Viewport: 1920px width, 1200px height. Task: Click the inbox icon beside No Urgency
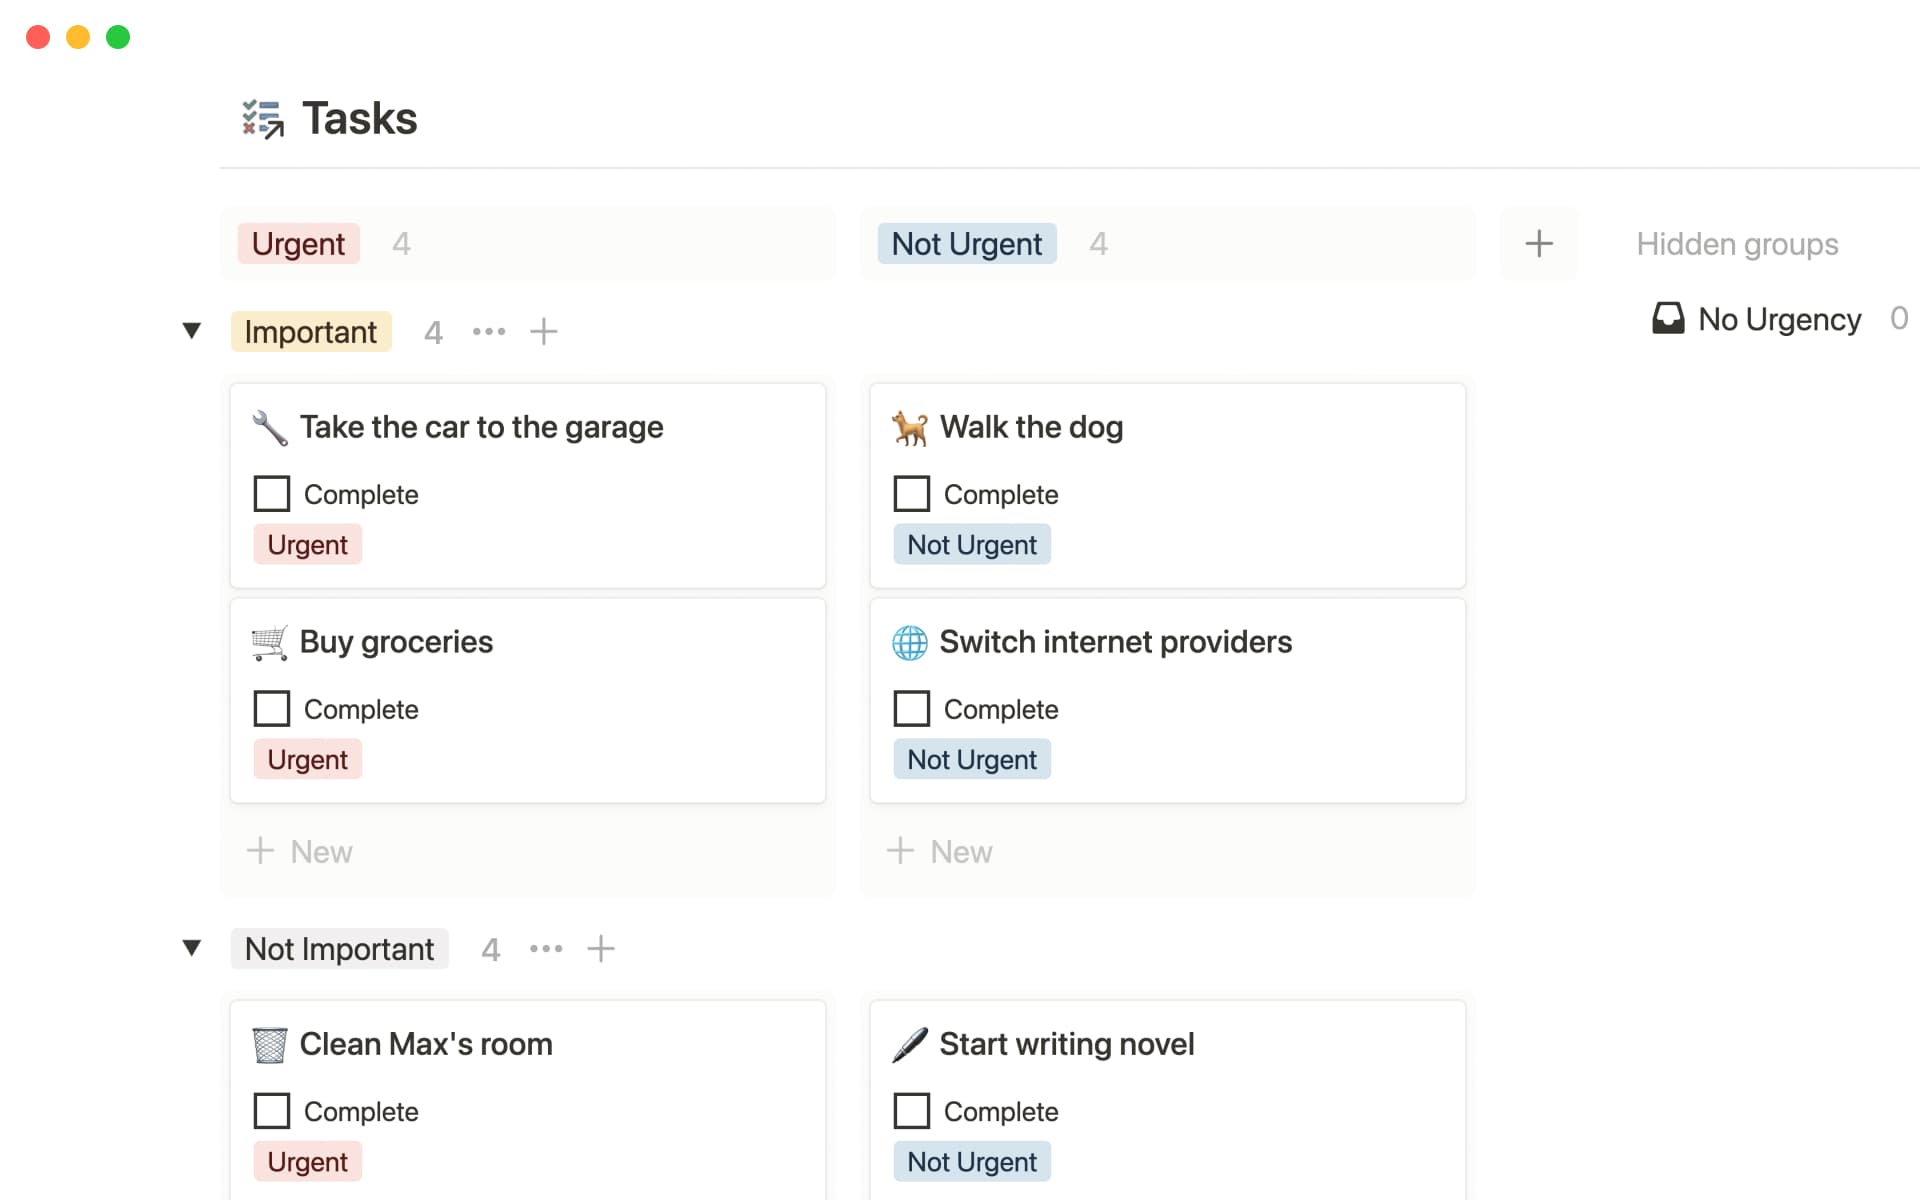[1668, 319]
